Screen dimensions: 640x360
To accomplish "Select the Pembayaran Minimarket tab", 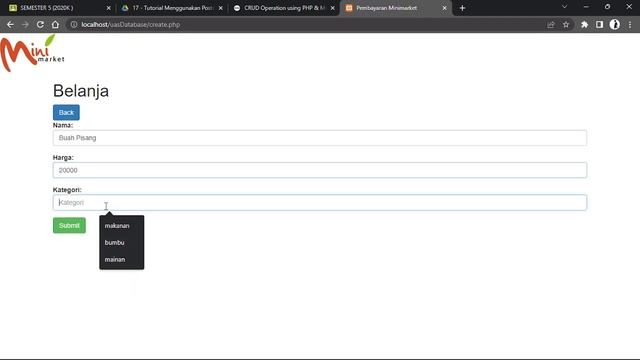I will click(x=395, y=8).
